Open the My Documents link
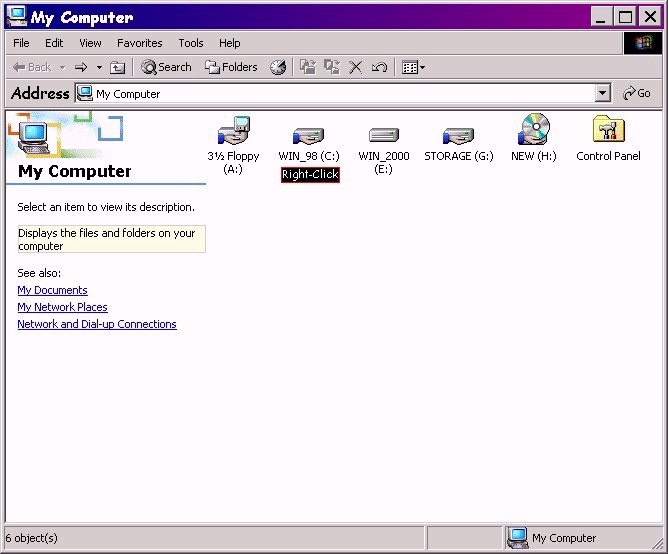 [52, 290]
